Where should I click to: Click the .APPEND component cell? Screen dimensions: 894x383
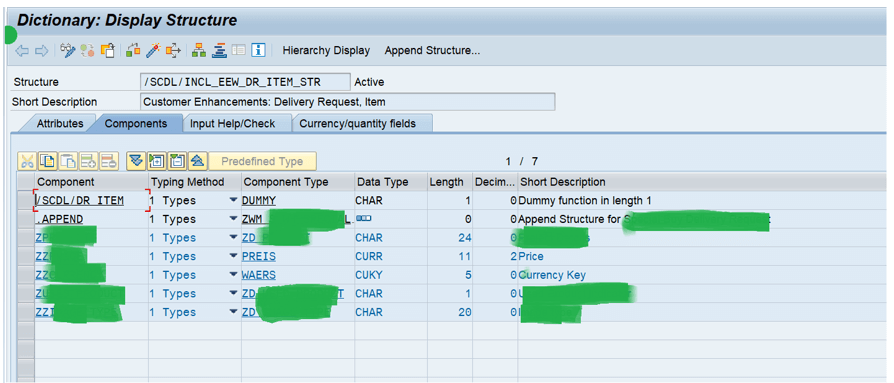[92, 219]
